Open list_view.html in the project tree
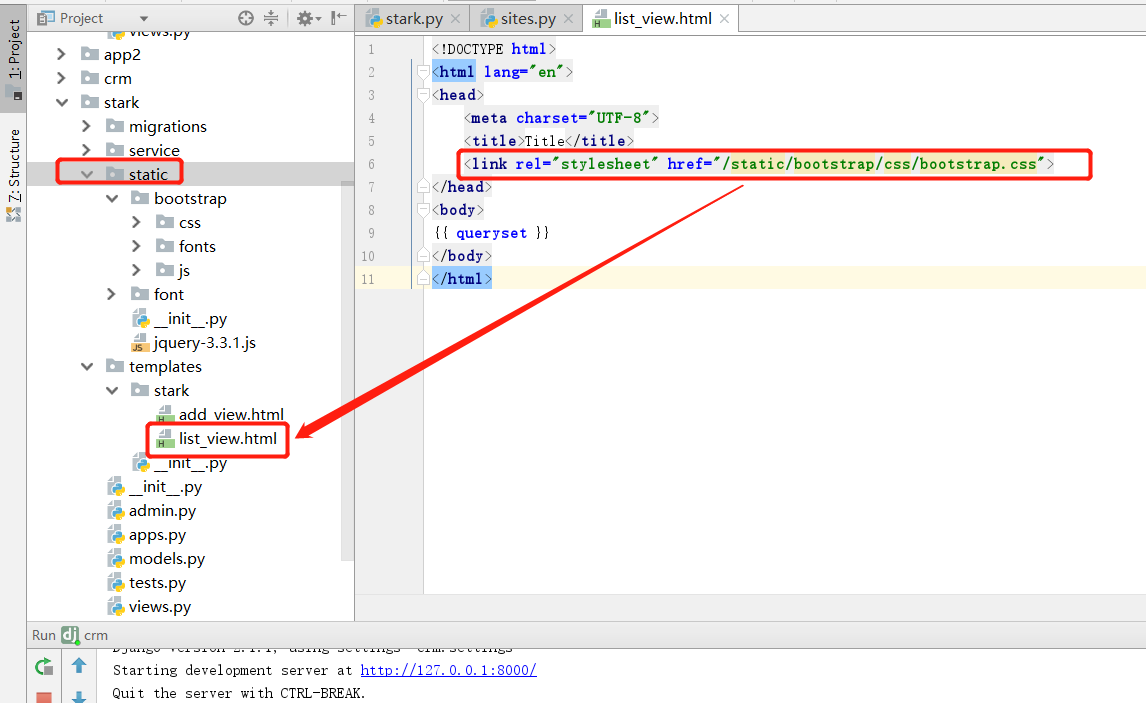The width and height of the screenshot is (1146, 703). (x=228, y=438)
